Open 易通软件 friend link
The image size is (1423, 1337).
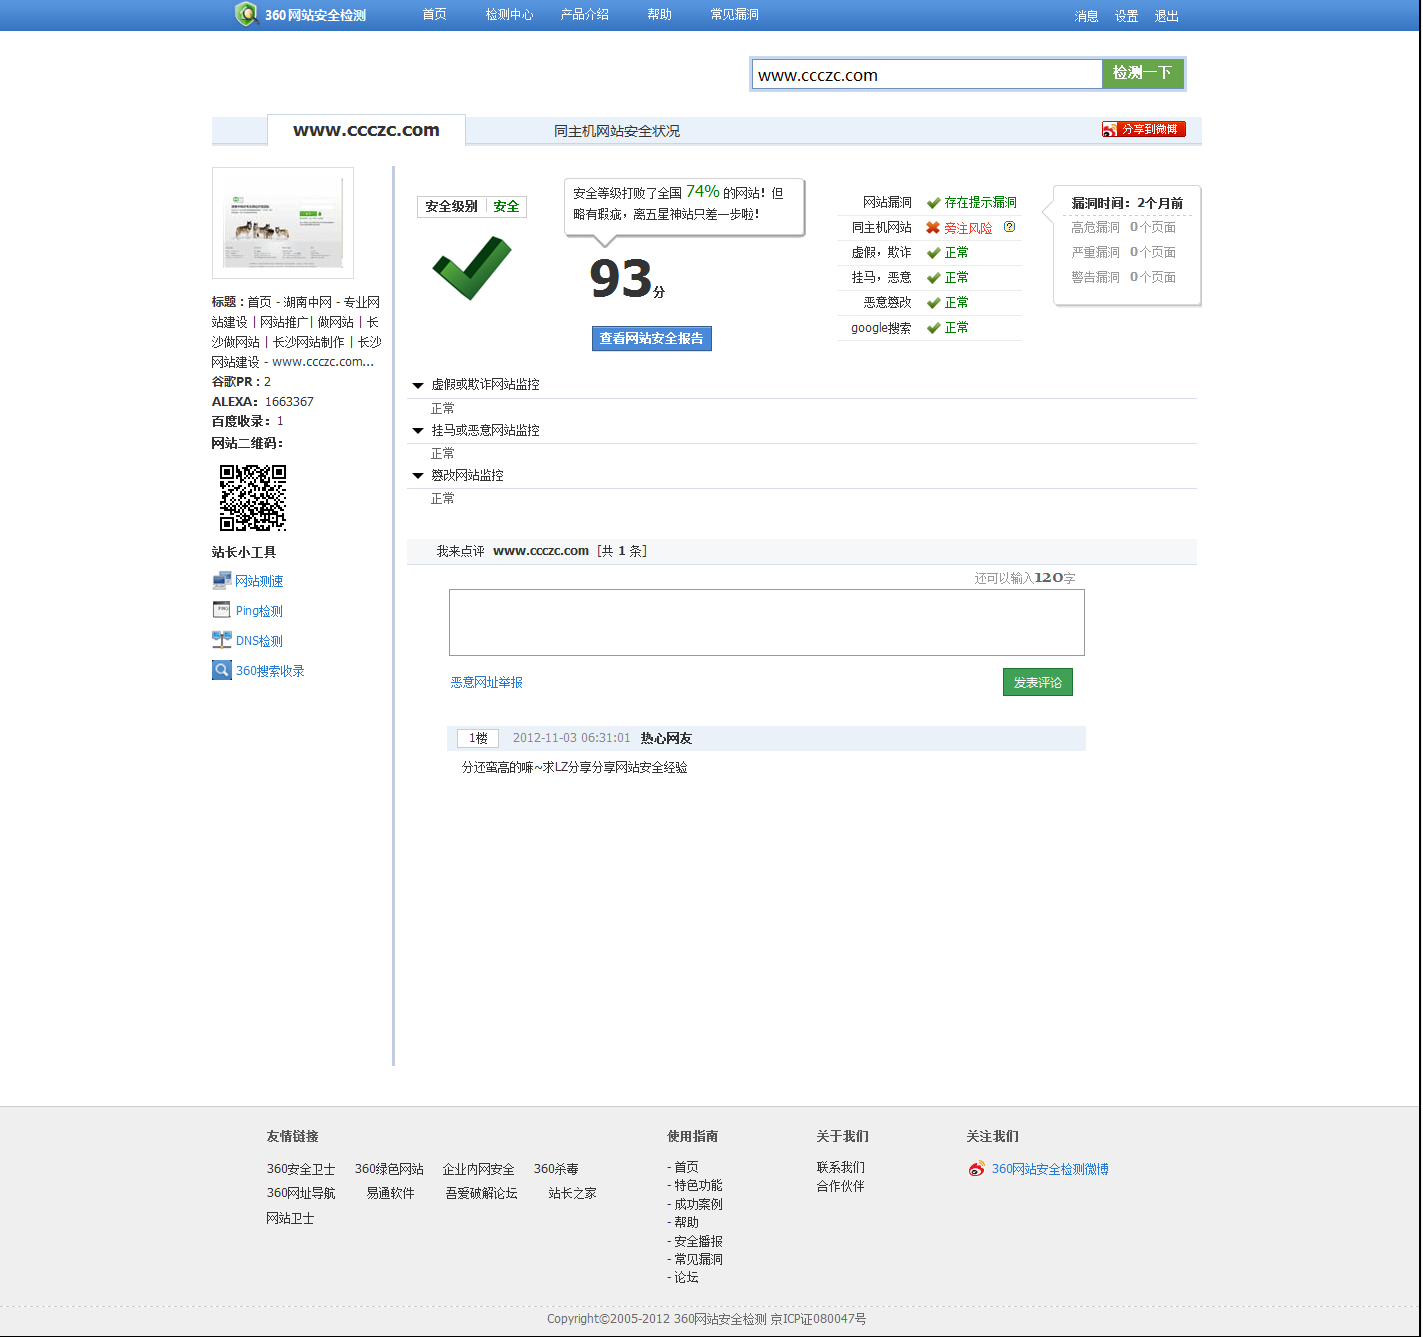(390, 1193)
